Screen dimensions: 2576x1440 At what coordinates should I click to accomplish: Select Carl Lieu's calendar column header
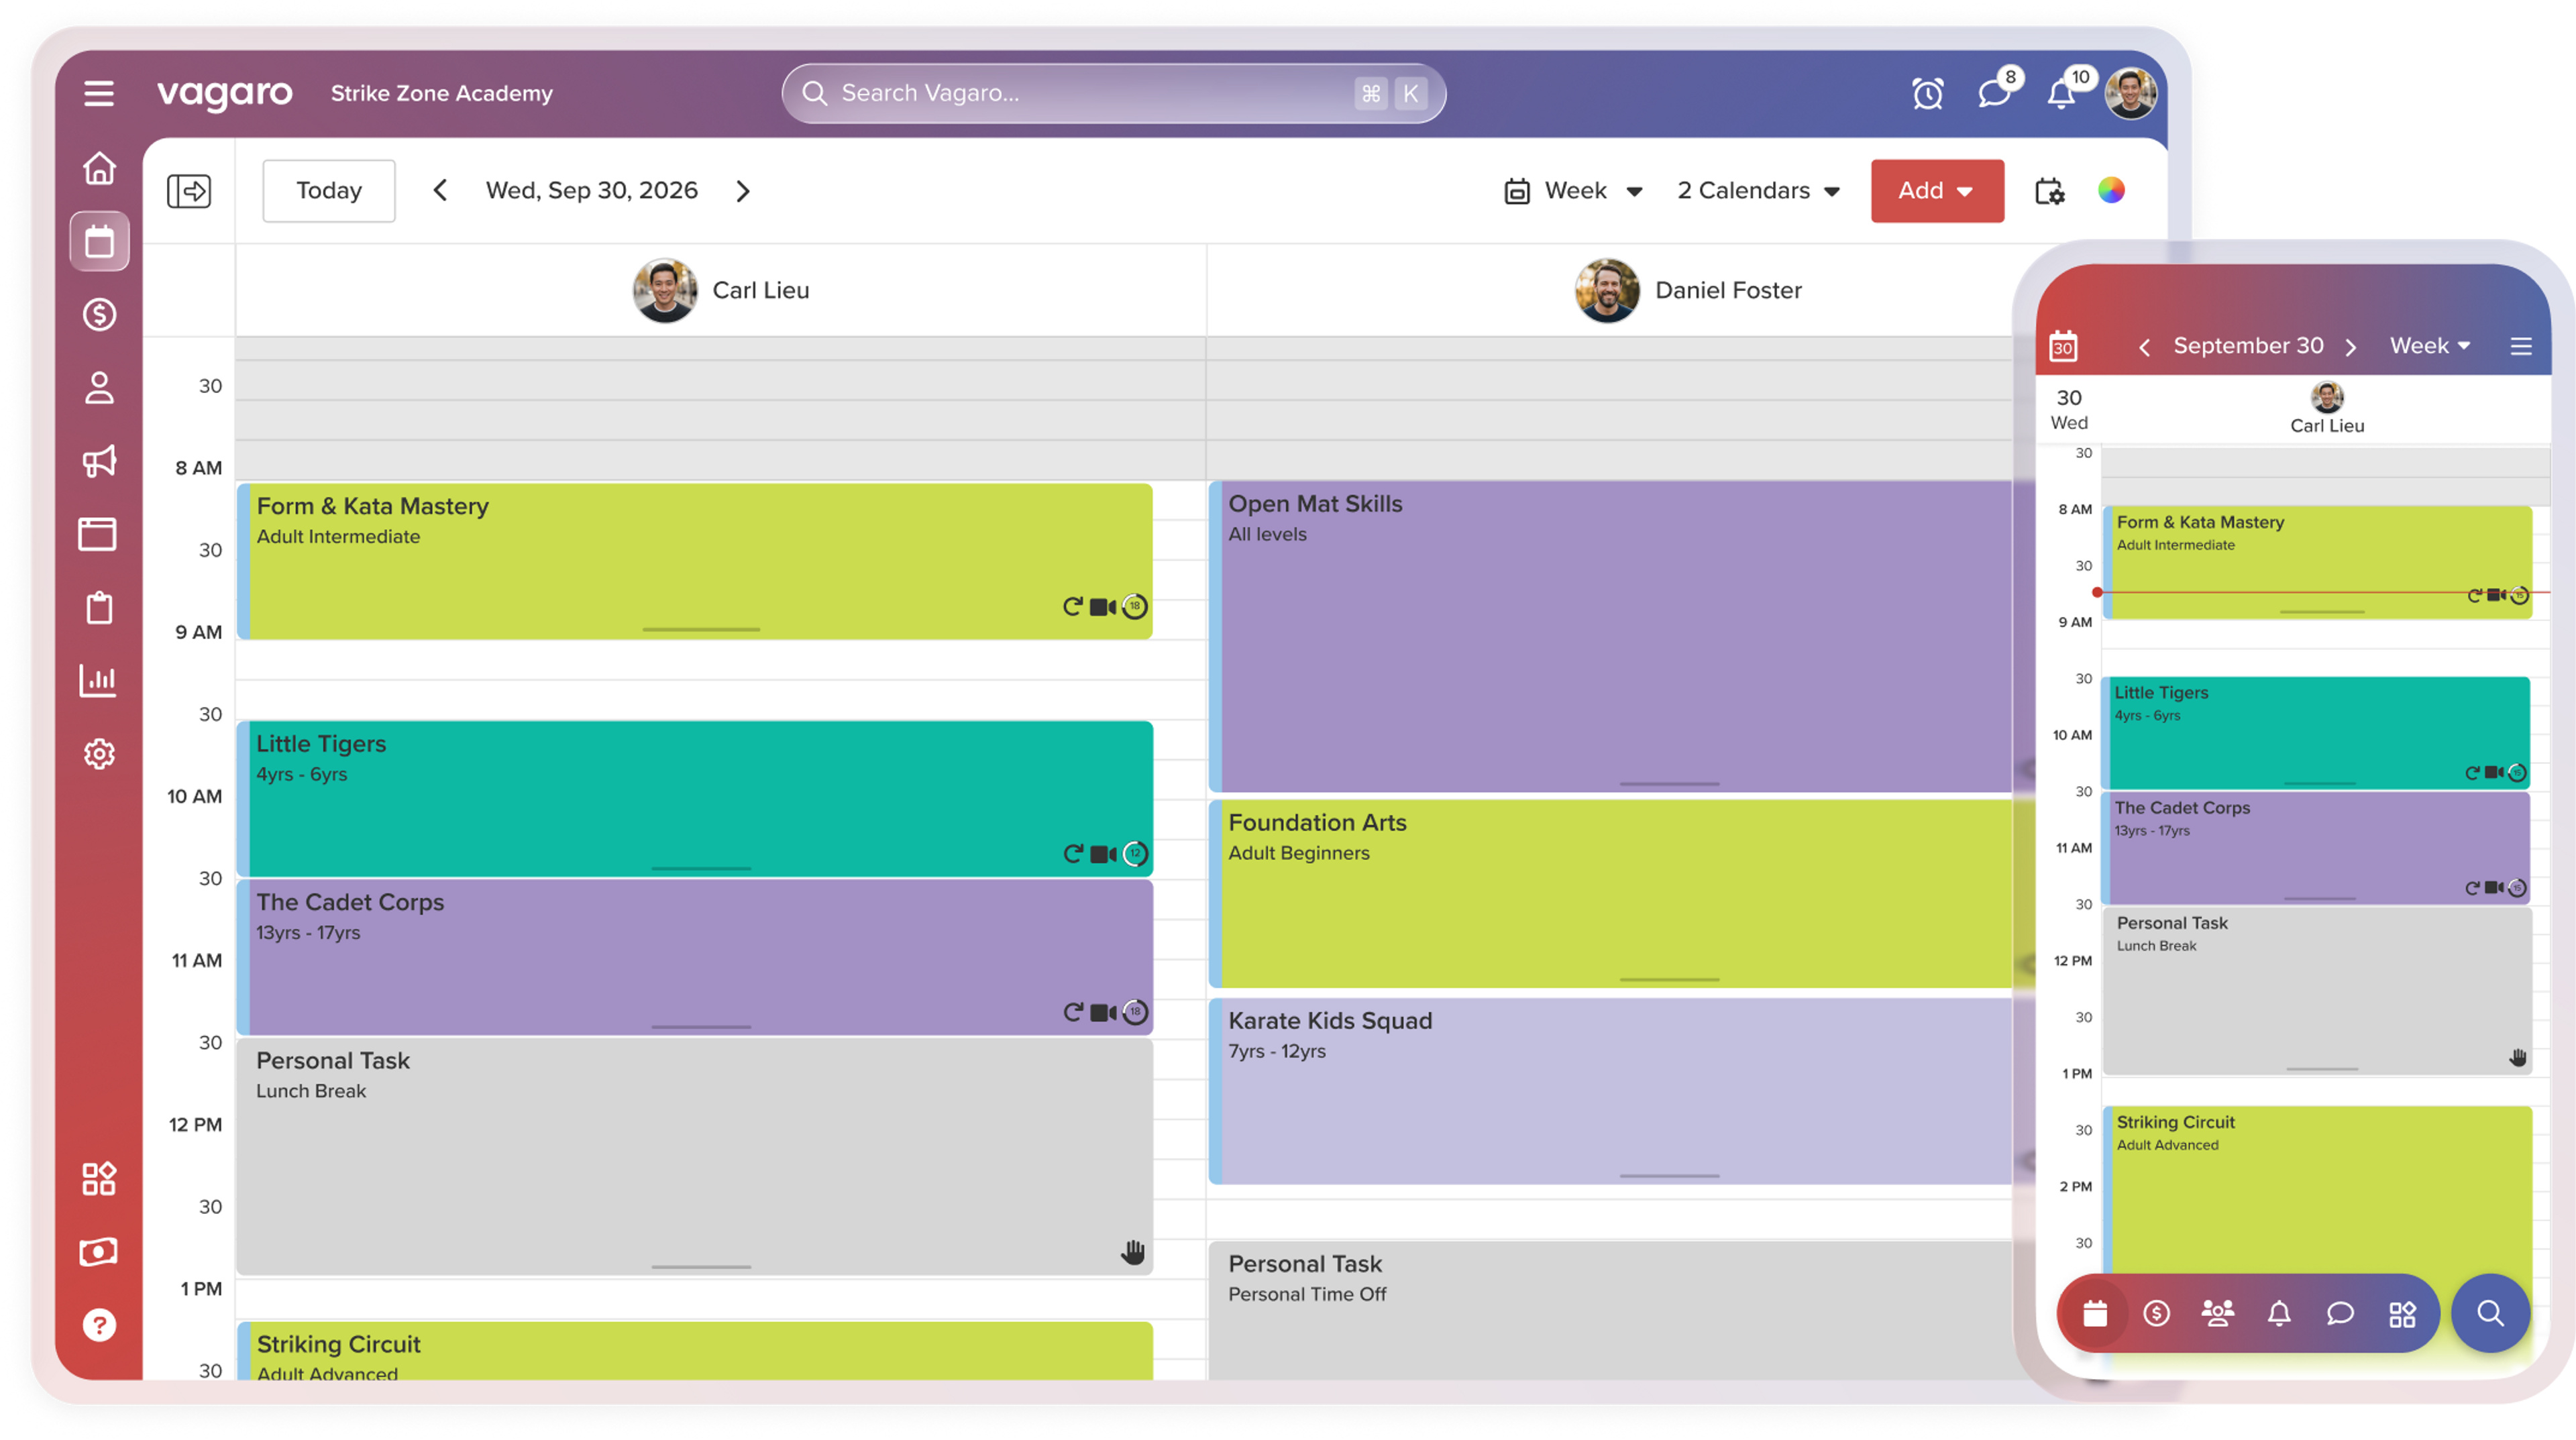point(721,290)
